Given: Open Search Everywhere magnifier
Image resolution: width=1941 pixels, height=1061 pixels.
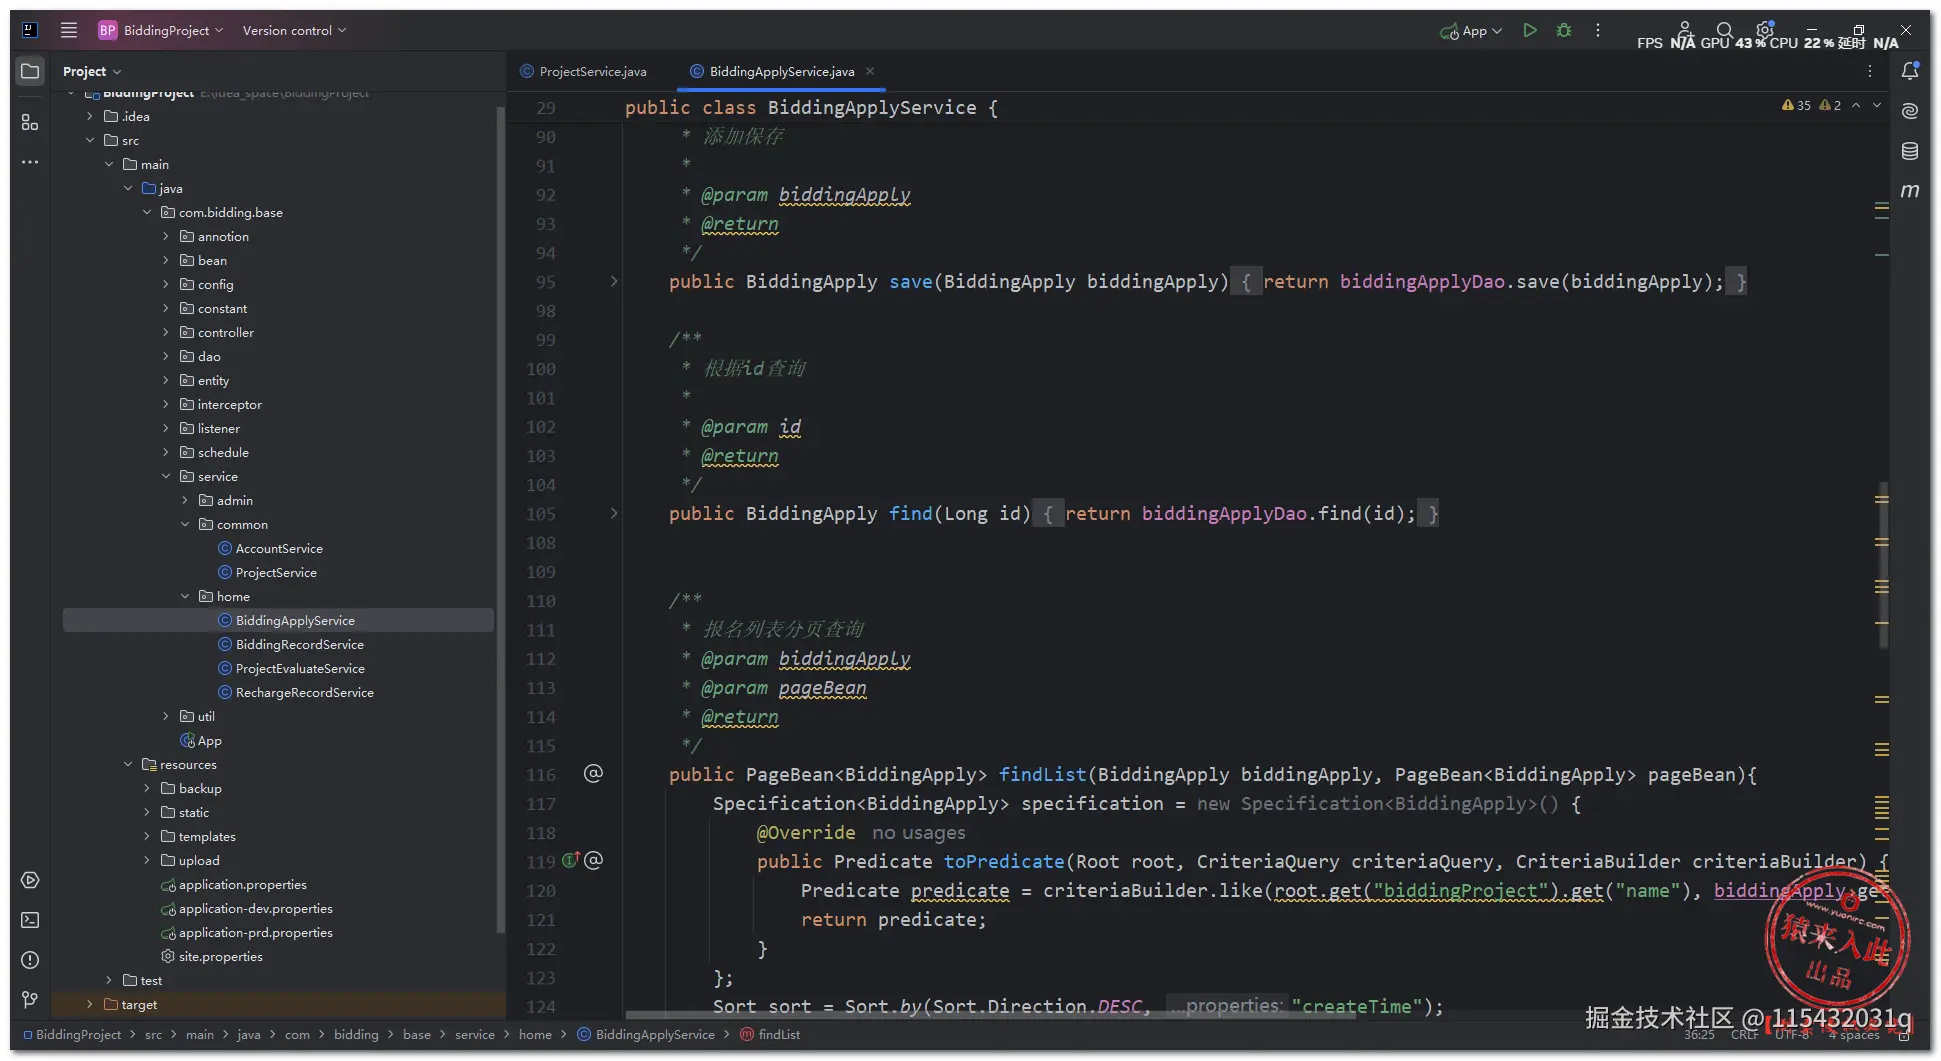Looking at the screenshot, I should [x=1724, y=30].
